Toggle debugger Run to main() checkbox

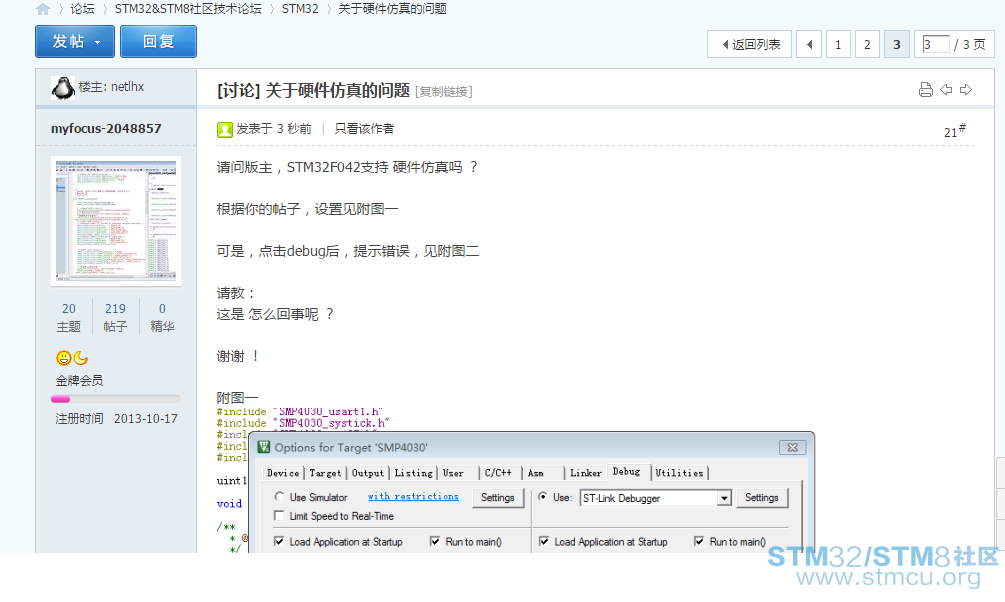click(x=699, y=541)
